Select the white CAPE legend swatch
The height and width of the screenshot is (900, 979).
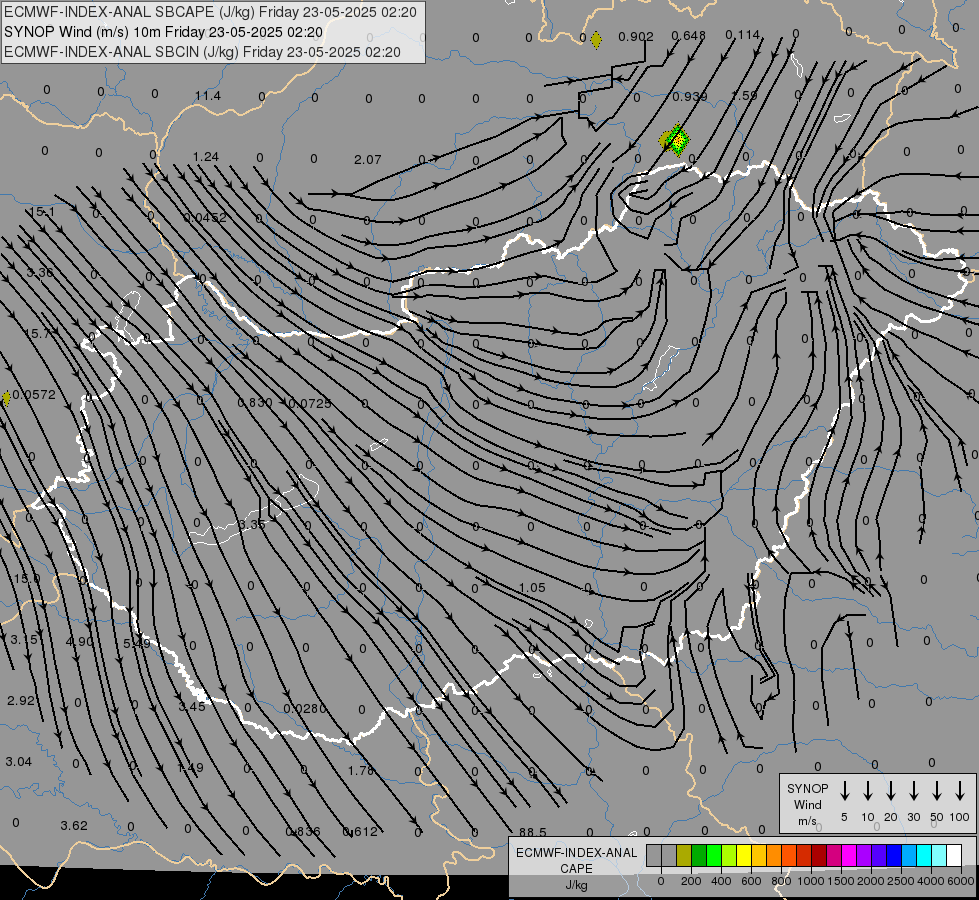coord(954,855)
